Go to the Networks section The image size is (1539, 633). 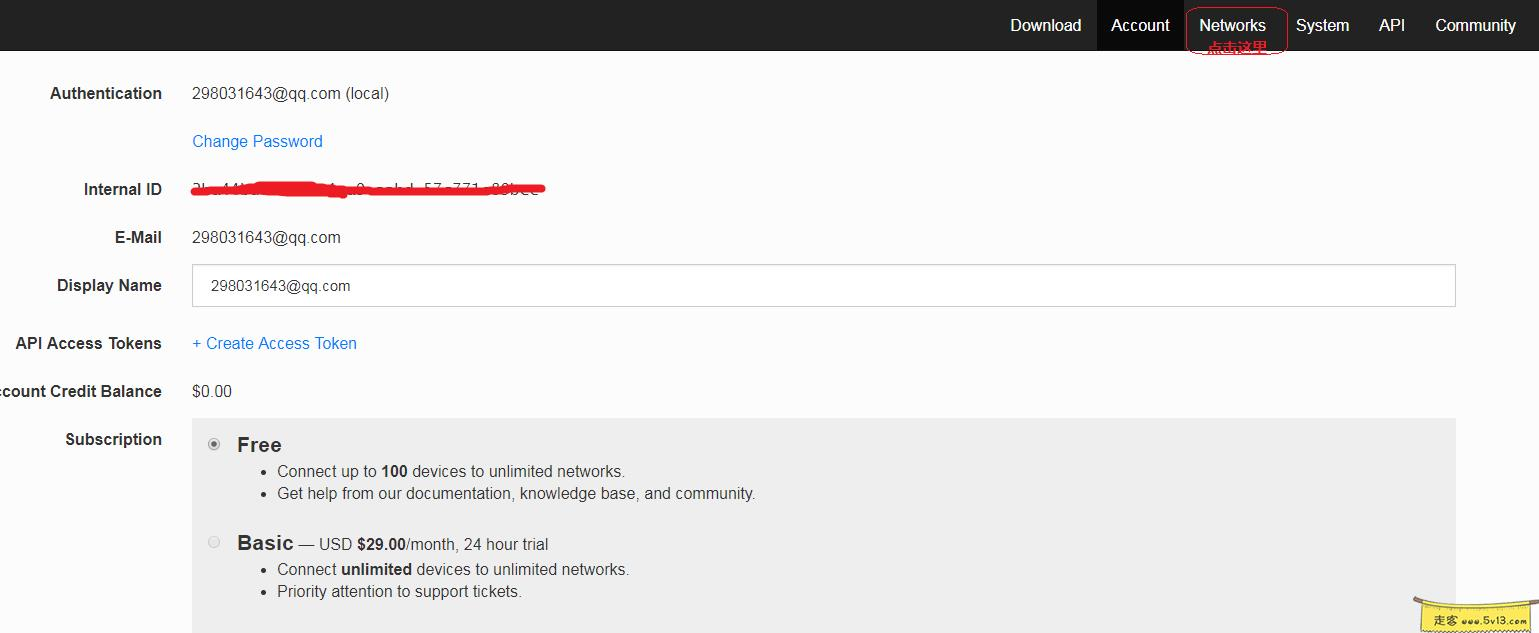click(1232, 26)
